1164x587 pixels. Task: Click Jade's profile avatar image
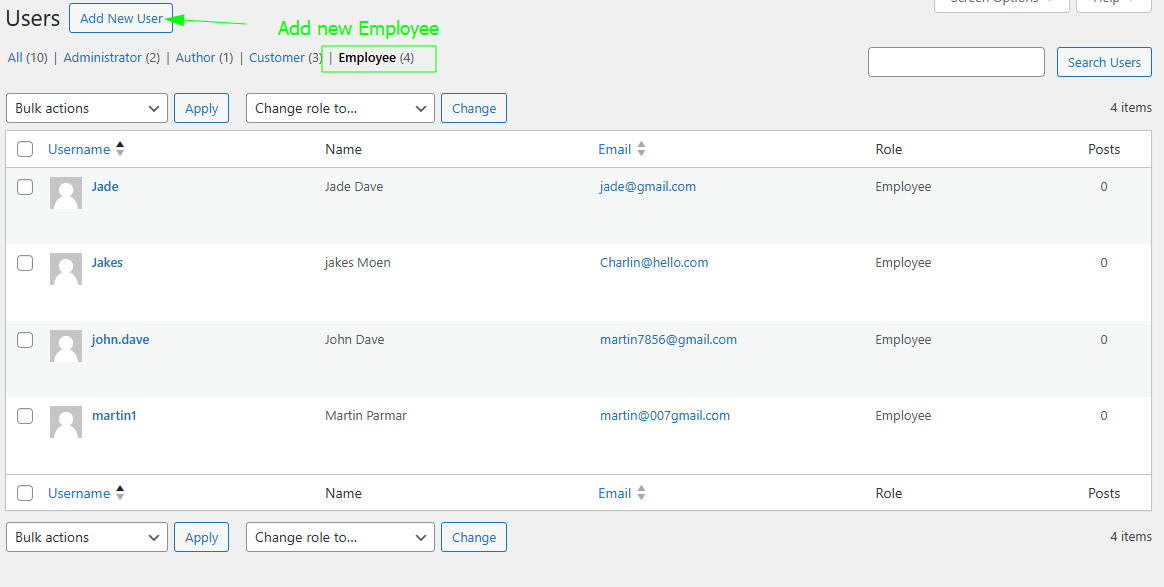point(65,192)
